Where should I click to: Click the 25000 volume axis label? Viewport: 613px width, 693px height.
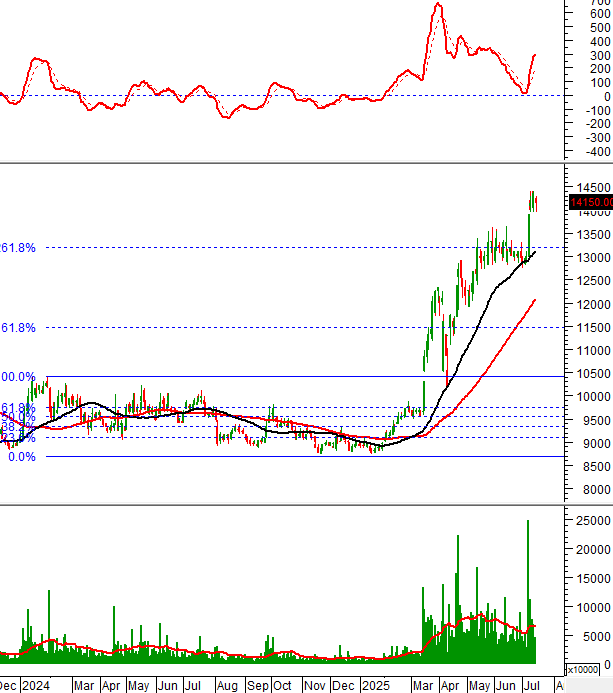[589, 522]
